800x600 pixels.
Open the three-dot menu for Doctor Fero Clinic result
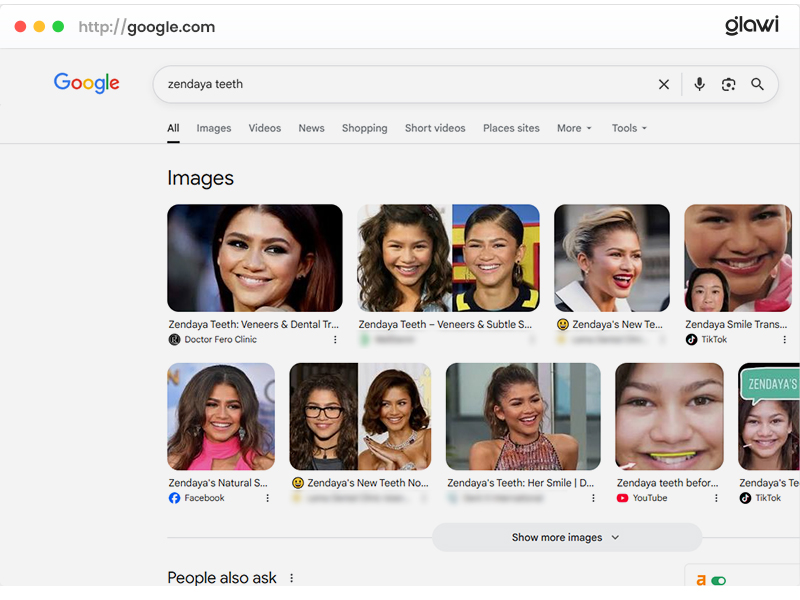335,340
